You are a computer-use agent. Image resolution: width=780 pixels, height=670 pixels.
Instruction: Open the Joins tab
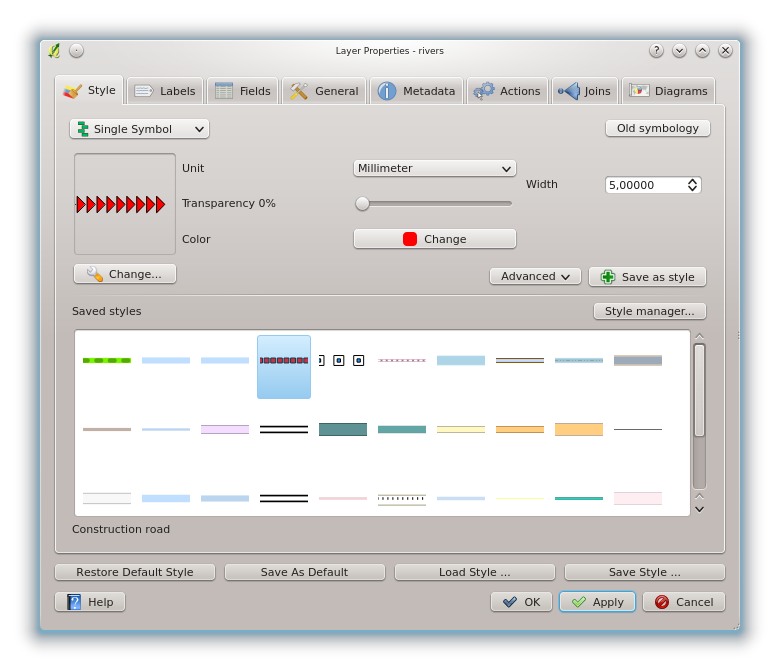pyautogui.click(x=584, y=91)
